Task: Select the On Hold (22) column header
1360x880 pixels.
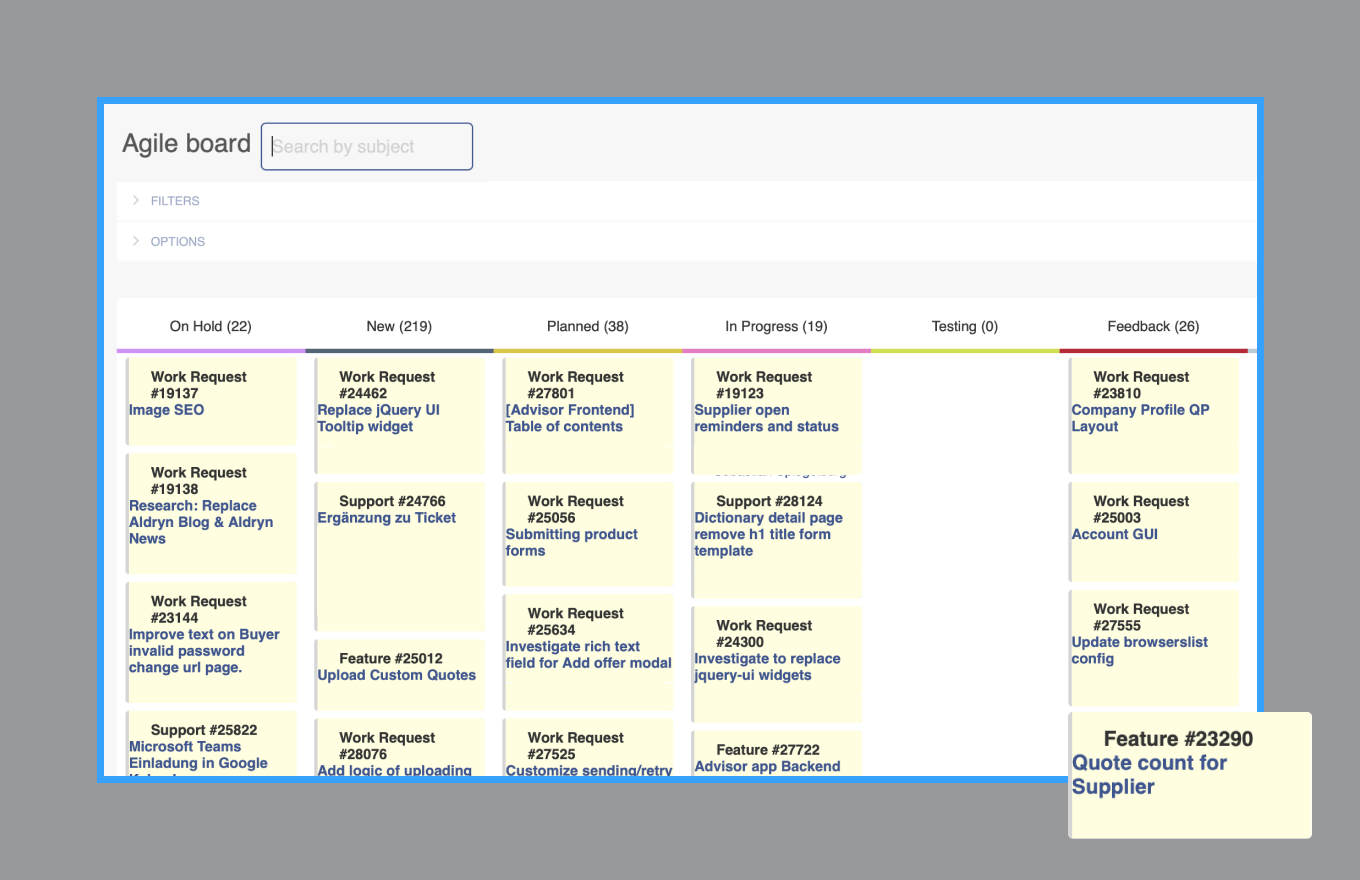Action: coord(210,326)
